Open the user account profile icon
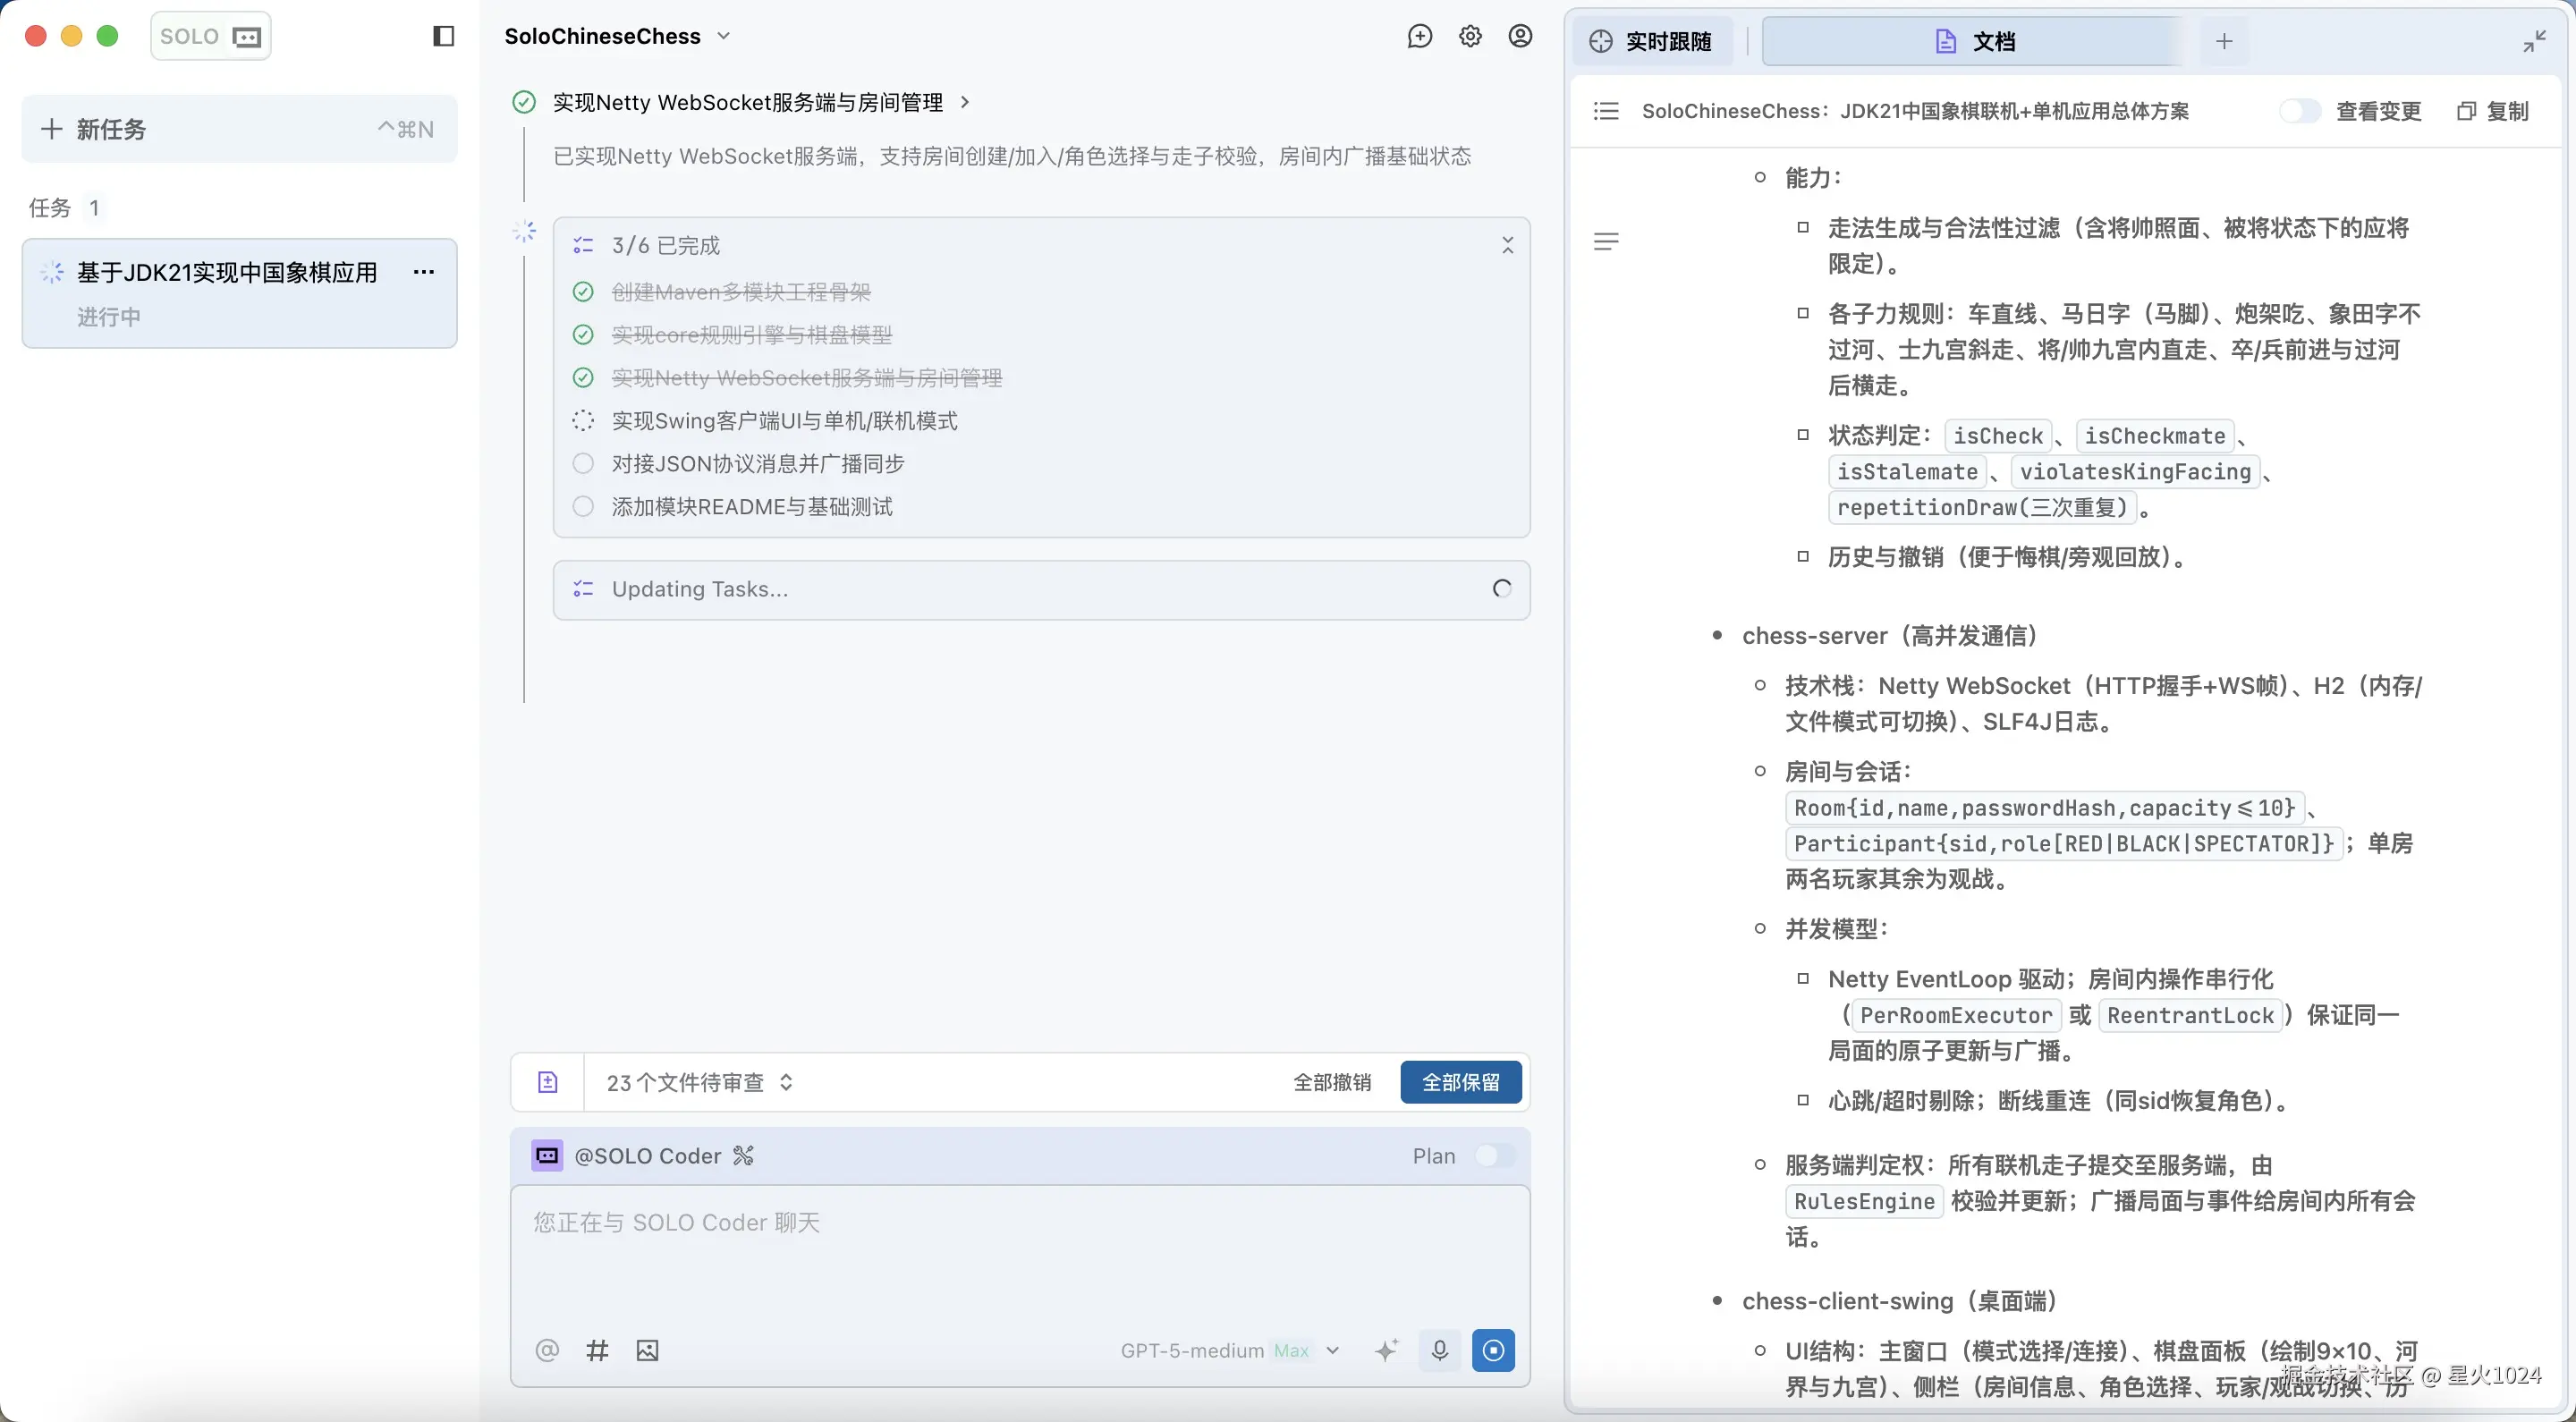The width and height of the screenshot is (2576, 1422). 1520,37
